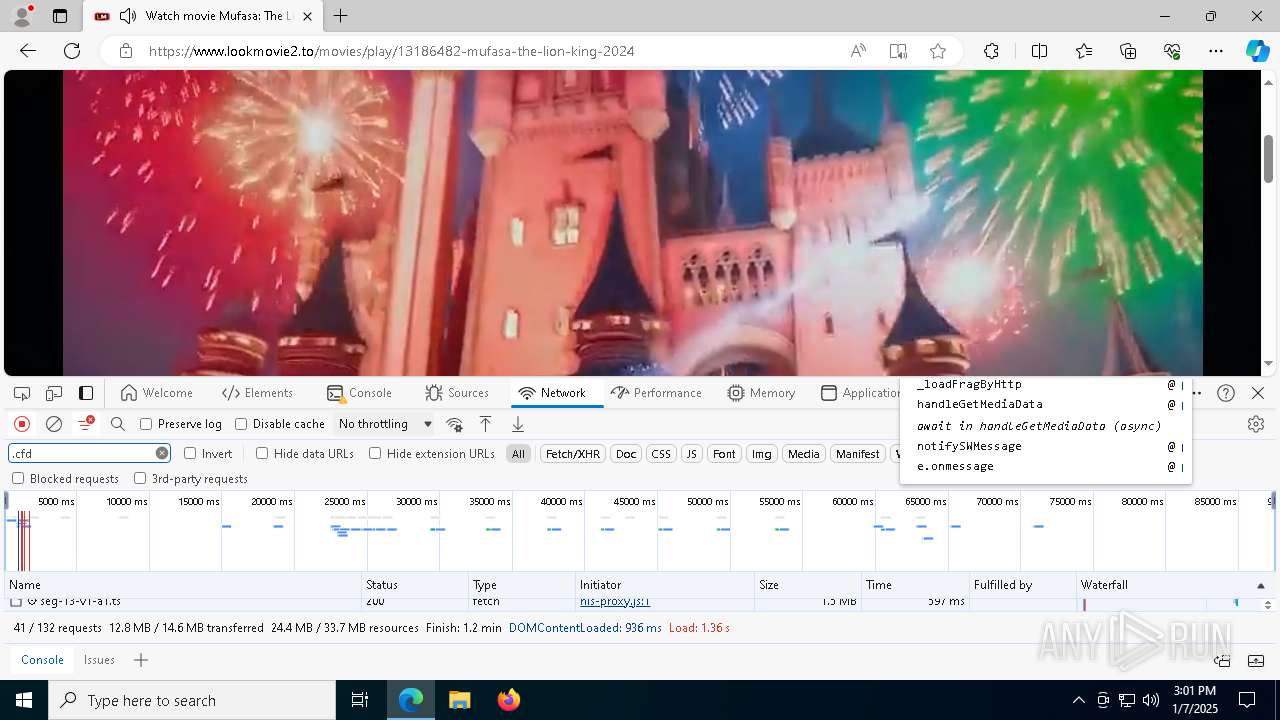Toggle device emulation icon in DevTools
The width and height of the screenshot is (1280, 720).
coord(54,393)
